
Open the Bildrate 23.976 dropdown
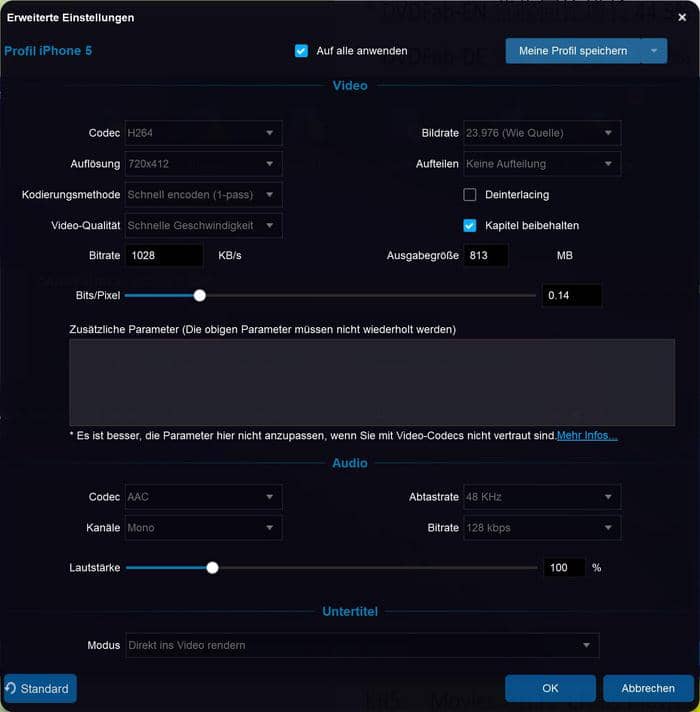pyautogui.click(x=541, y=133)
